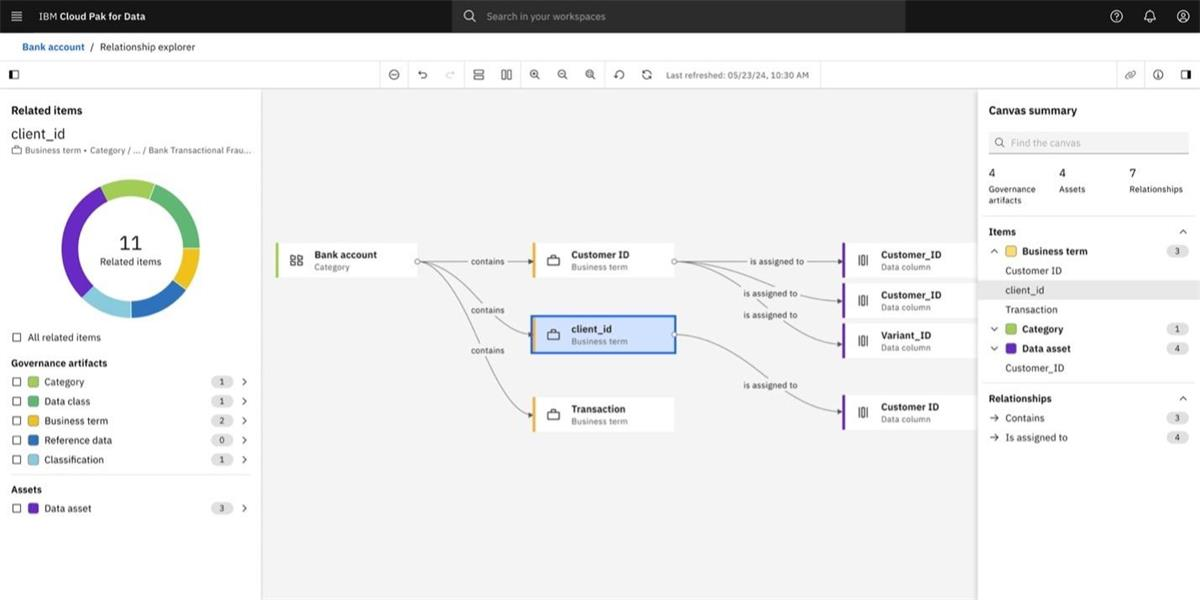Viewport: 1200px width, 600px height.
Task: Check the Business term checkbox in Related items
Action: pyautogui.click(x=16, y=421)
